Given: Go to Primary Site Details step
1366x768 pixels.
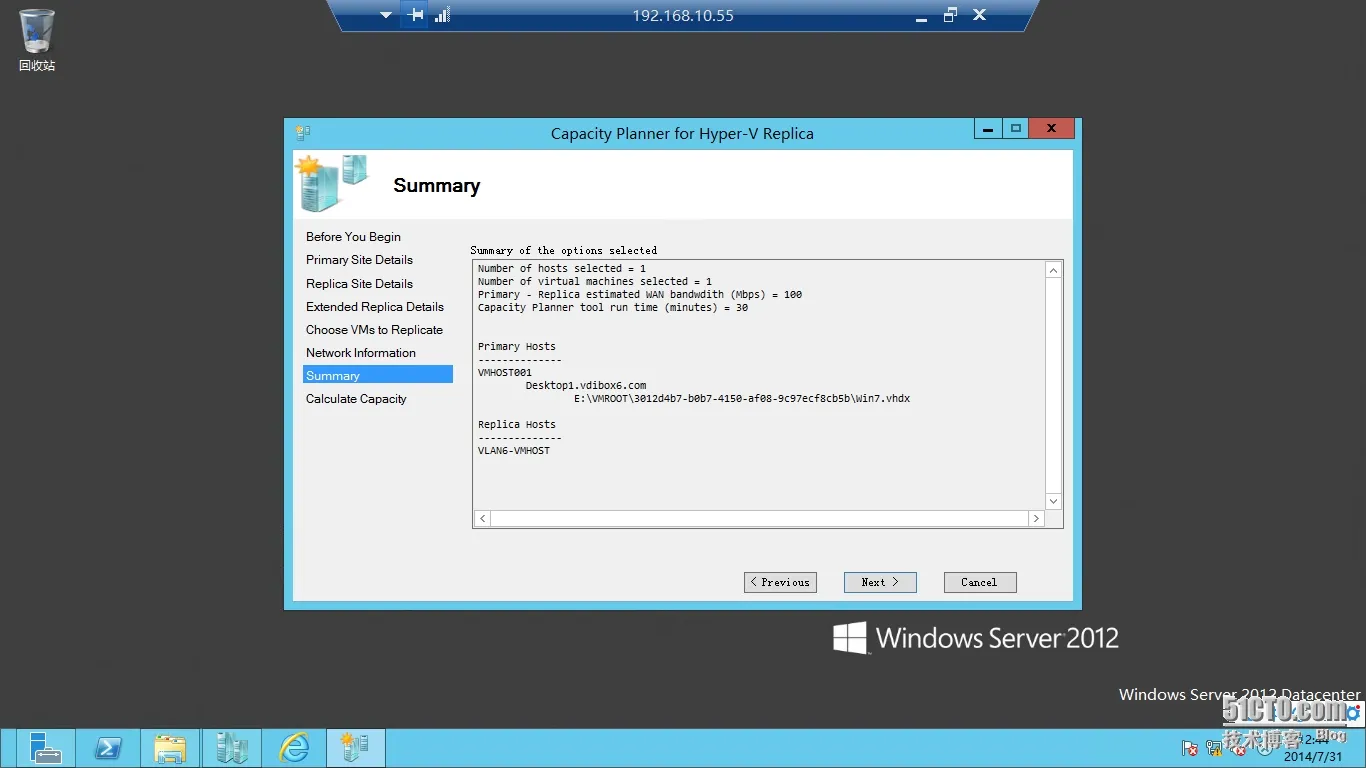Looking at the screenshot, I should click(359, 260).
